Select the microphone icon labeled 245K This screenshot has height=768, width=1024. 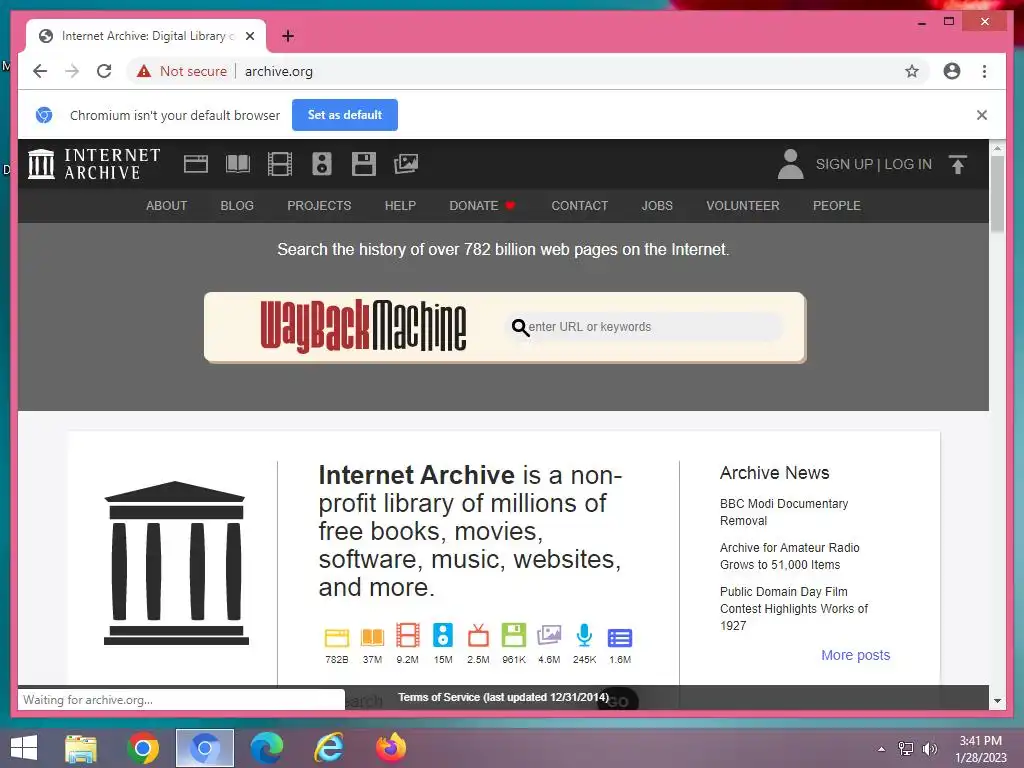coord(584,635)
